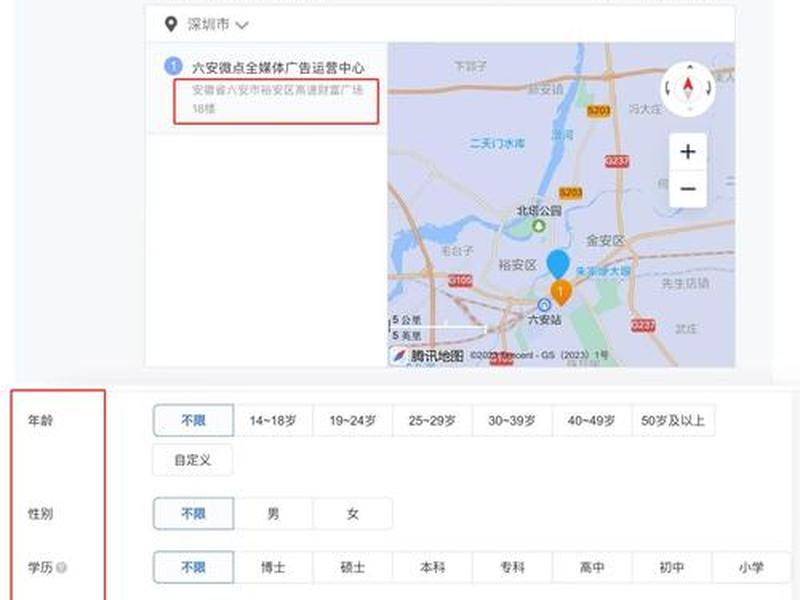Click the orange marker numbered 1 on the map

pyautogui.click(x=560, y=293)
